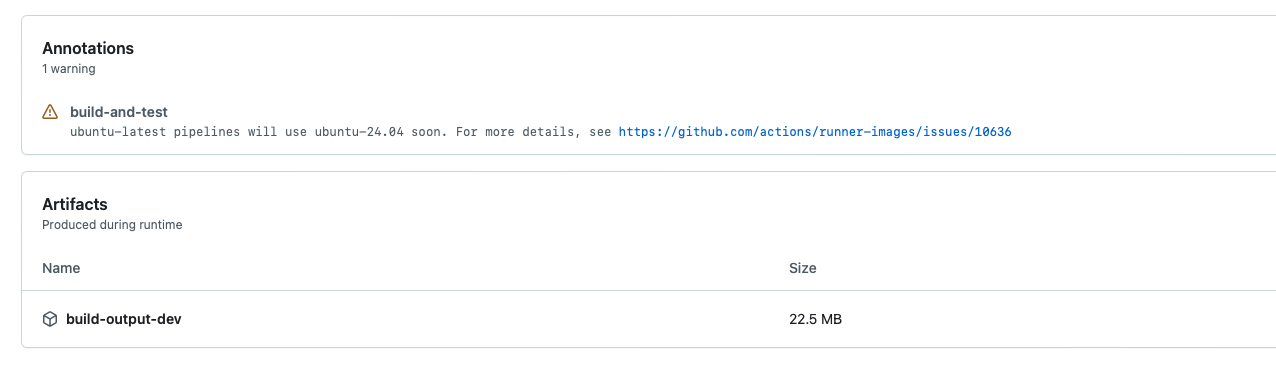Download the build-output-dev artifact

pos(123,319)
